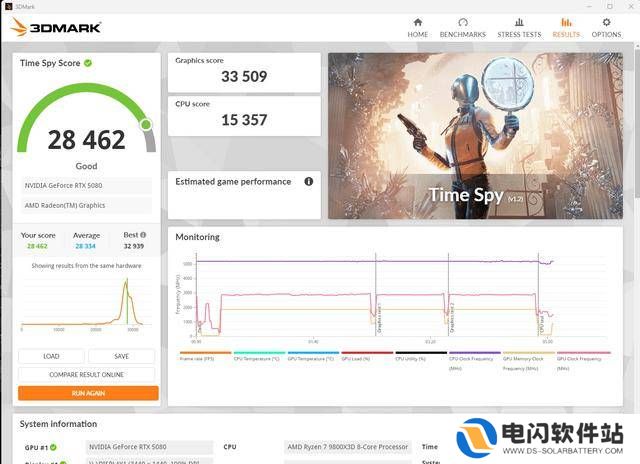Viewport: 640px width, 464px height.
Task: Click NVIDIA GeForce RTX 5080 under Good rating
Action: 86,185
